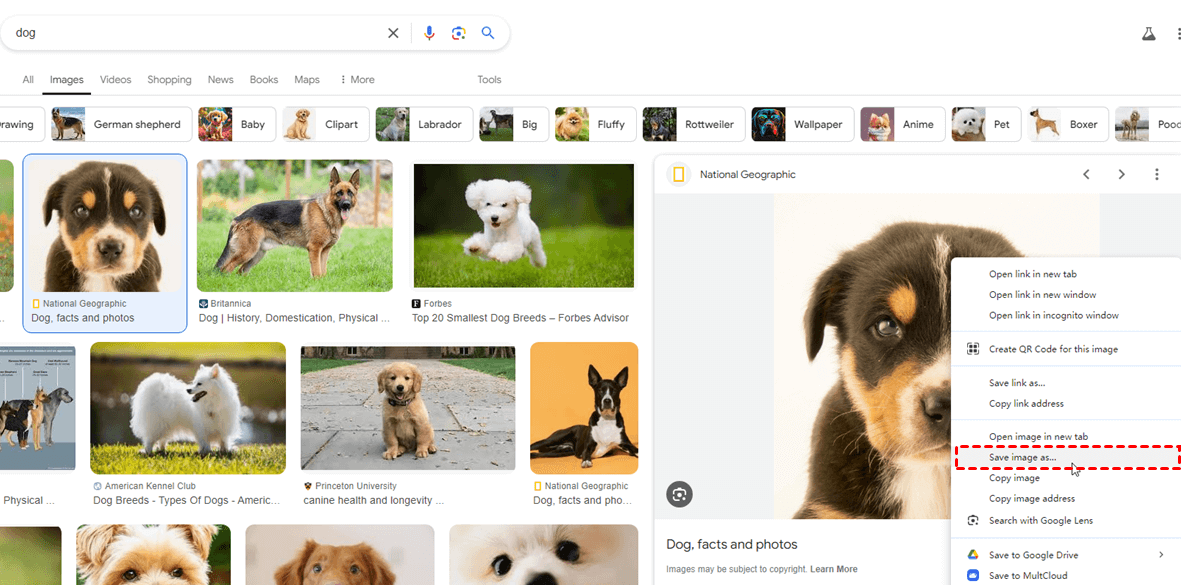Click the Lens search overlay button on preview image

(679, 494)
